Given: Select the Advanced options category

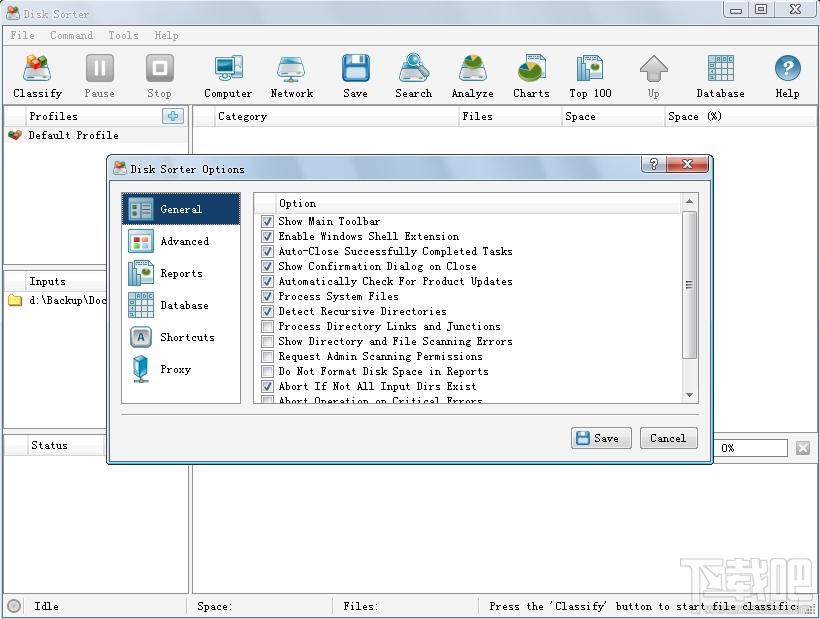Looking at the screenshot, I should click(x=181, y=241).
